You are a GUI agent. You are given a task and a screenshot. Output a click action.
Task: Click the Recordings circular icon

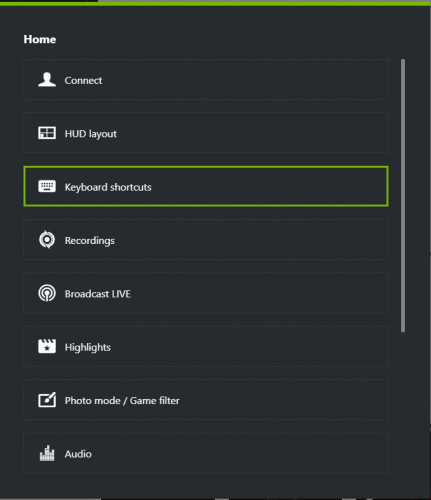click(47, 240)
